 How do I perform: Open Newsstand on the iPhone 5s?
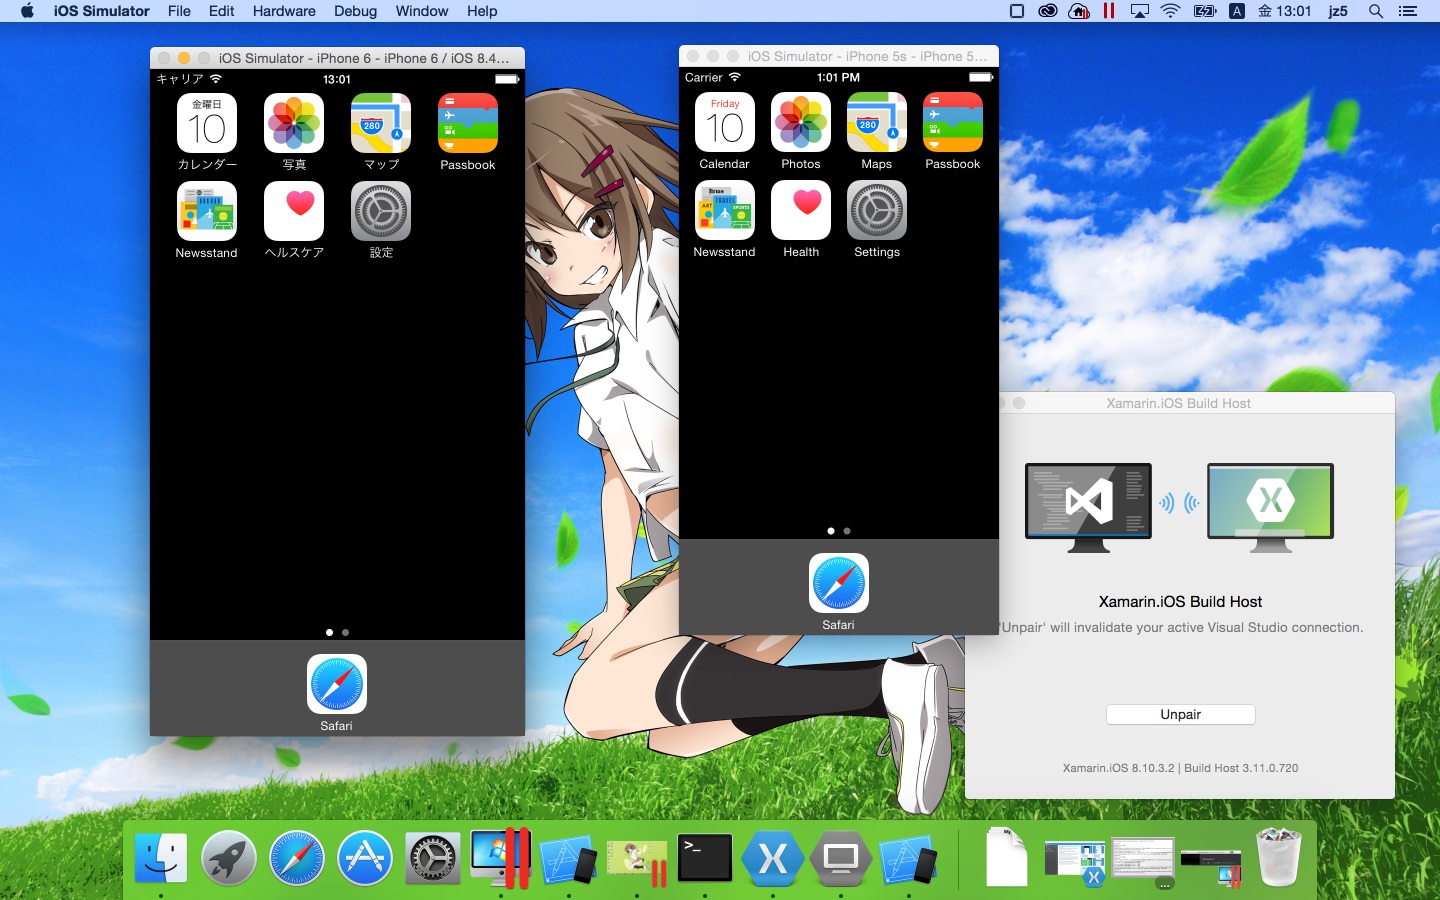pyautogui.click(x=724, y=211)
